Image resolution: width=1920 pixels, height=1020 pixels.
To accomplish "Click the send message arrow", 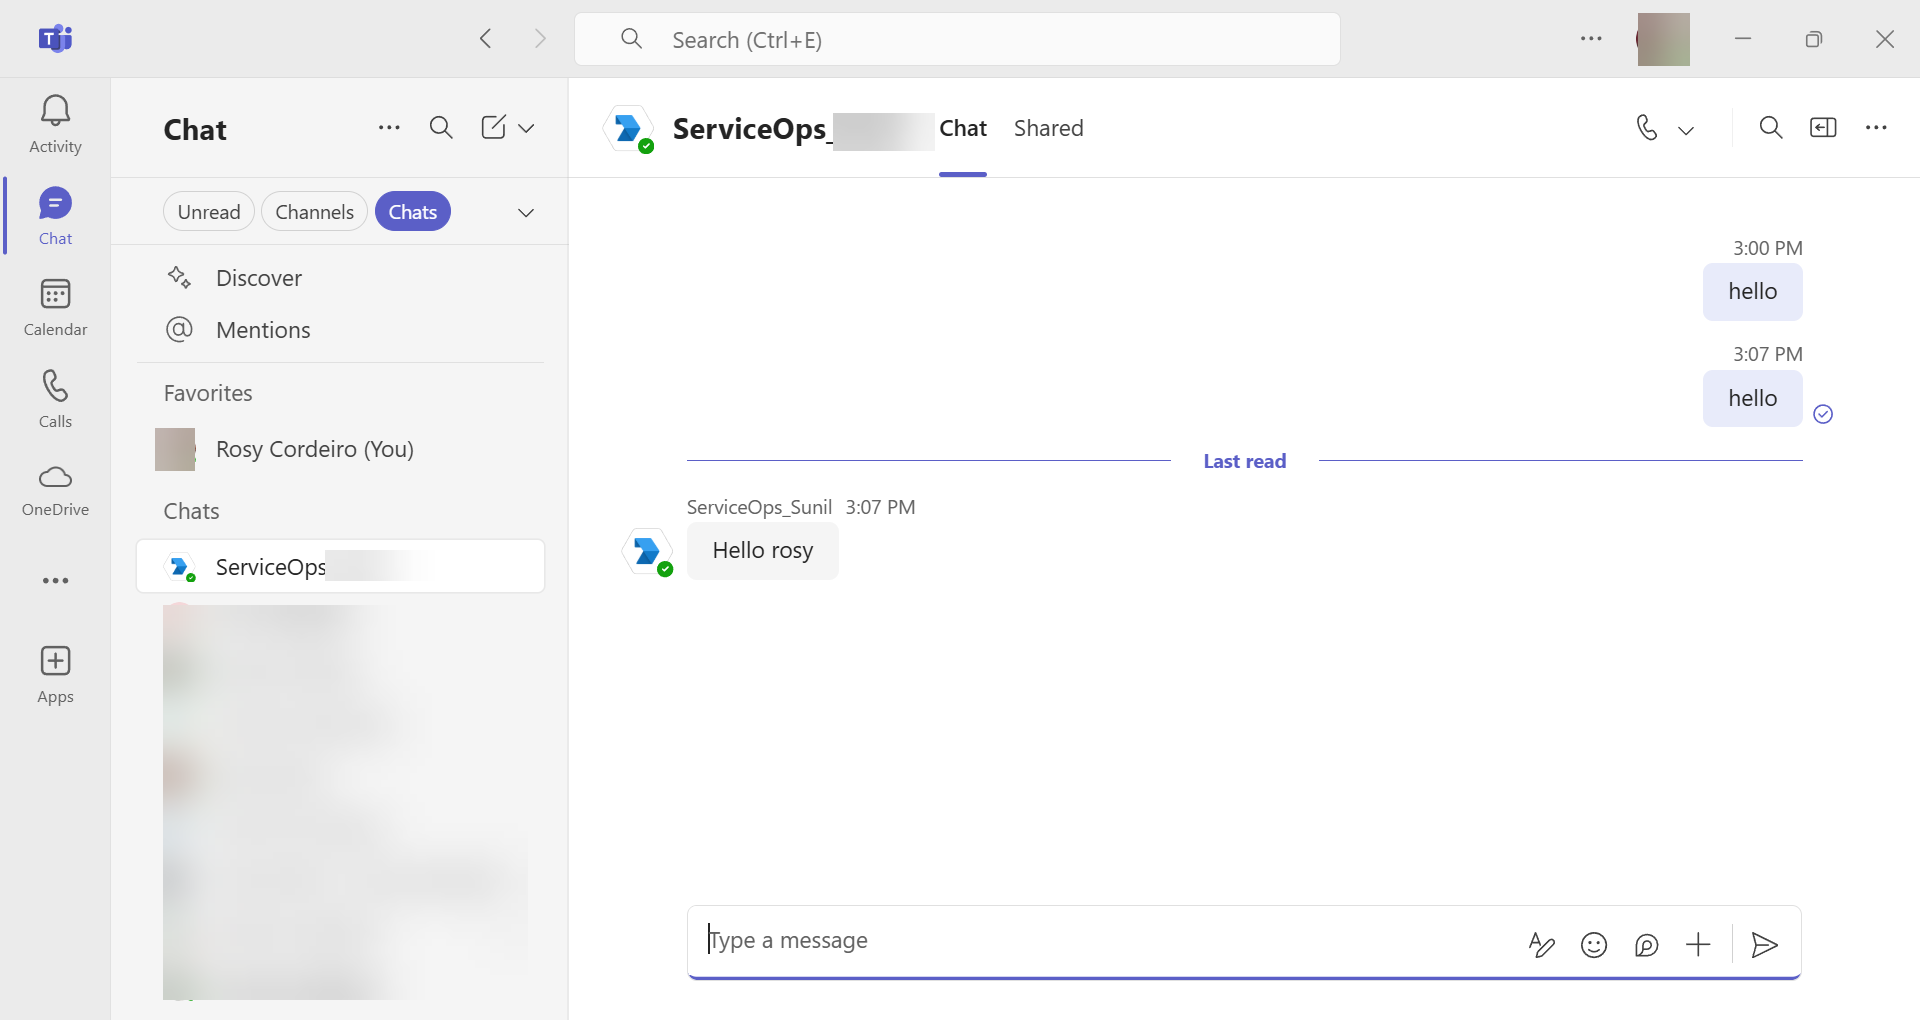I will pos(1764,945).
